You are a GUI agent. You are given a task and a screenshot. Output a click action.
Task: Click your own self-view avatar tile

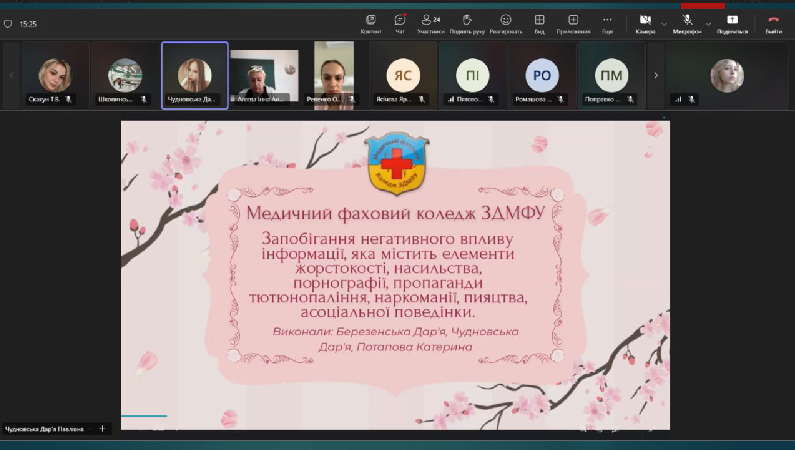(x=727, y=76)
